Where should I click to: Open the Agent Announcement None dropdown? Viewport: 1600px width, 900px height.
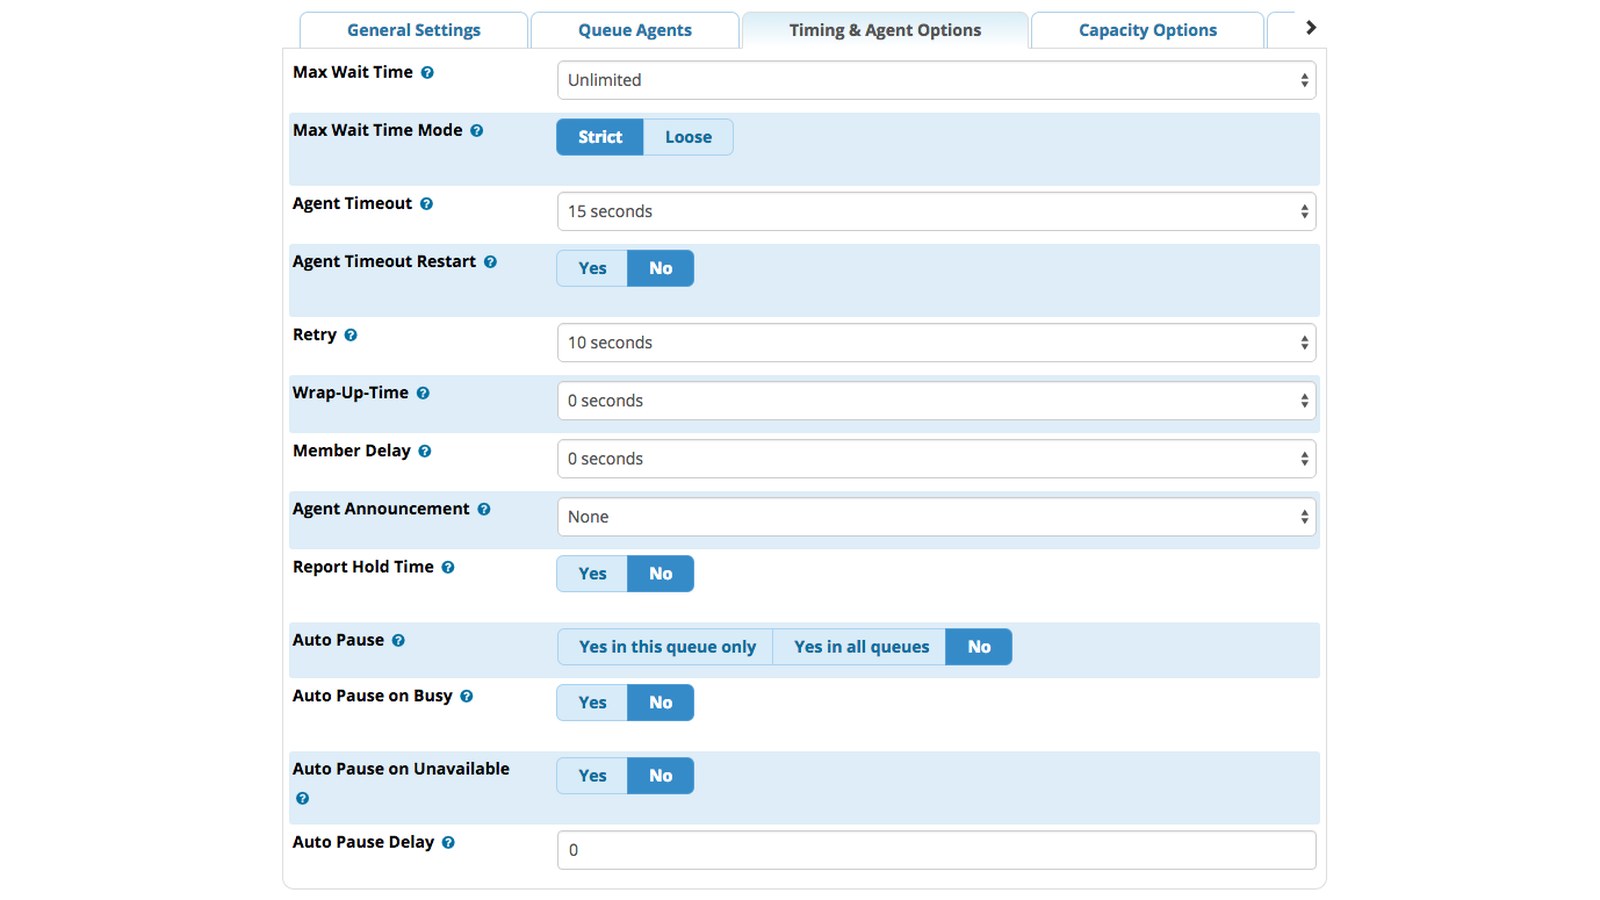936,517
